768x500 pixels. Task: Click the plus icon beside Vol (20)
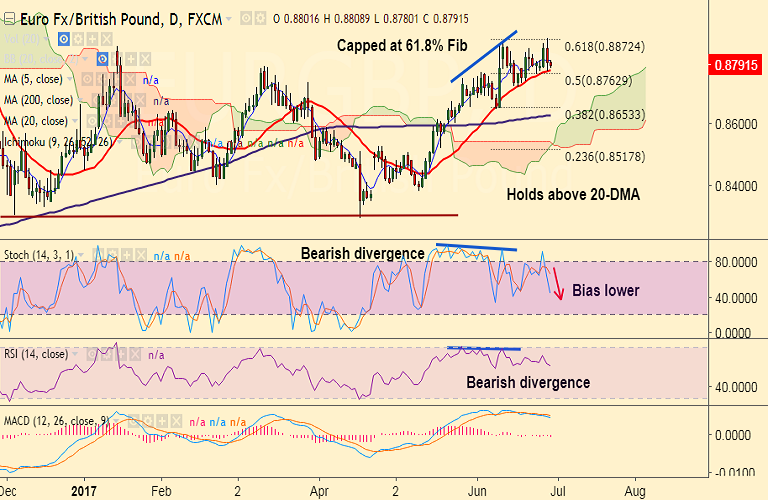[92, 39]
